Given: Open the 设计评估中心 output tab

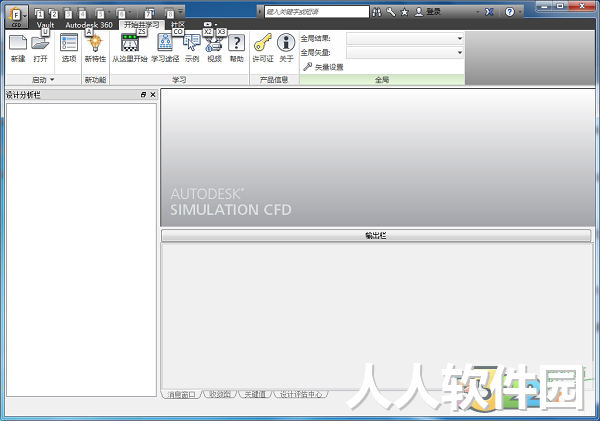Looking at the screenshot, I should pyautogui.click(x=301, y=395).
